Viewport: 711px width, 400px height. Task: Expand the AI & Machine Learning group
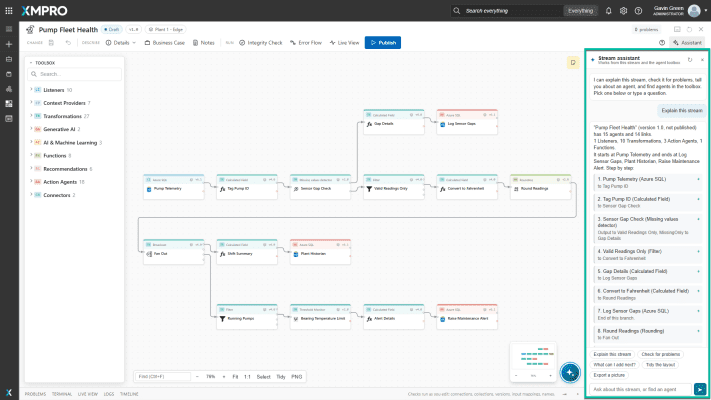click(x=65, y=142)
